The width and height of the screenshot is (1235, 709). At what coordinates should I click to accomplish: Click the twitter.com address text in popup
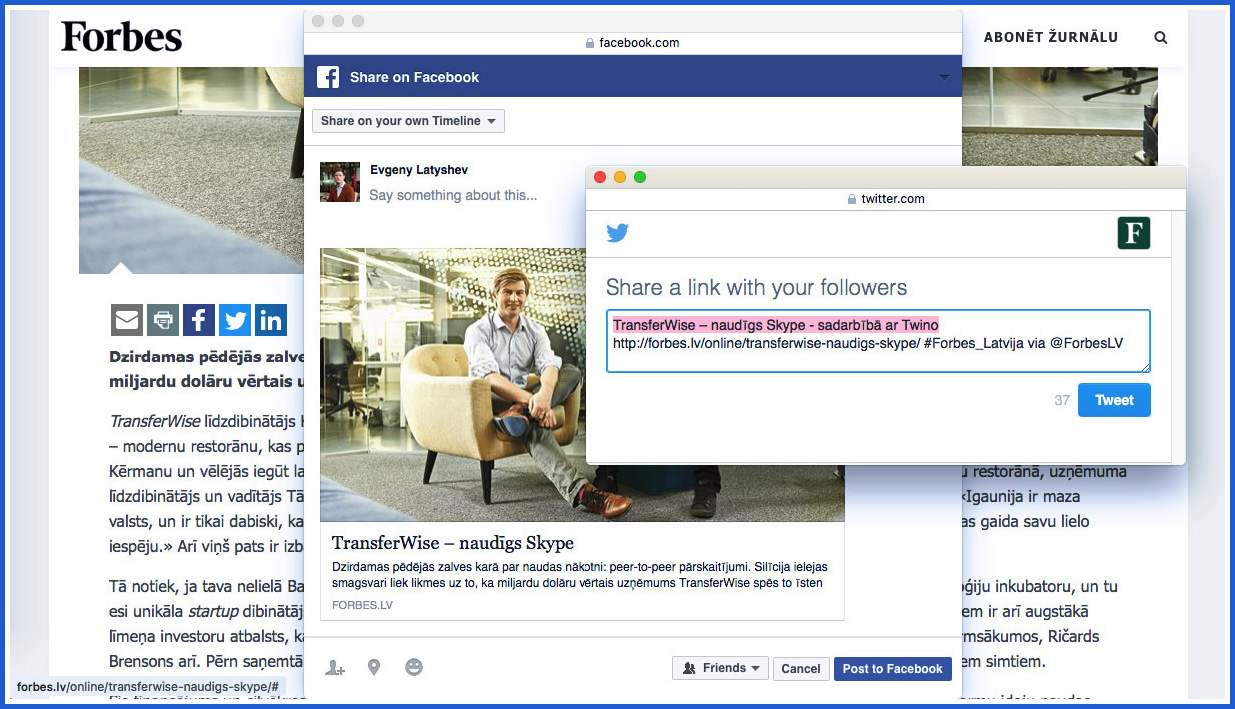tap(893, 199)
